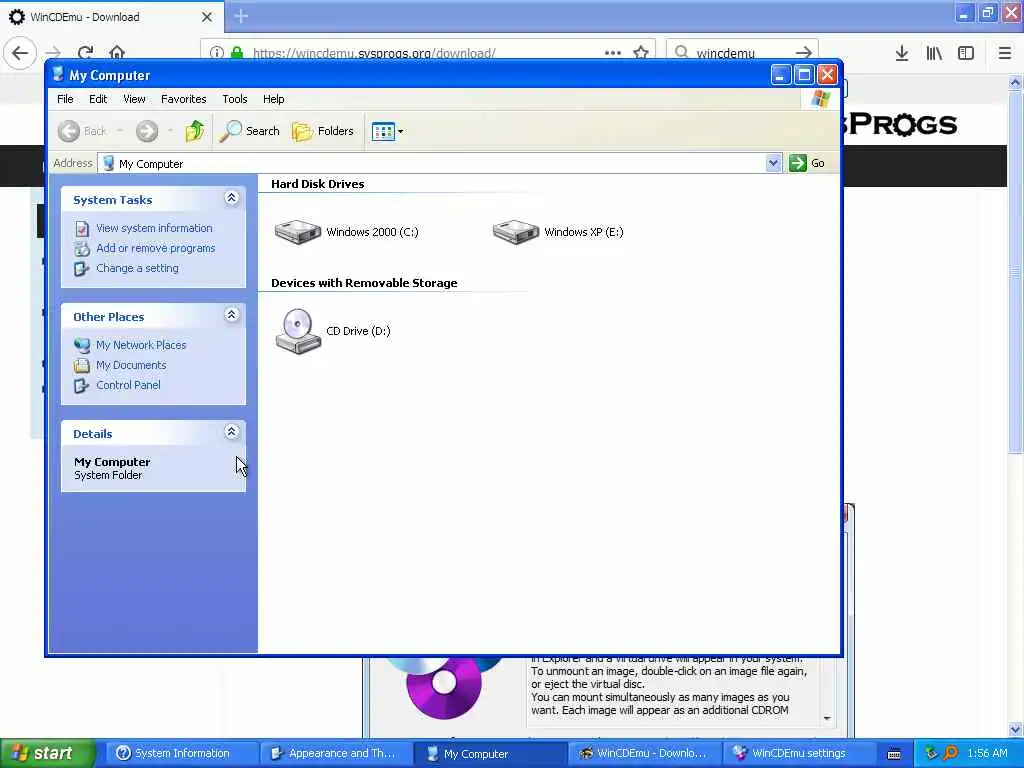Open the Windows 2000 (C:) drive icon
The height and width of the screenshot is (768, 1024).
(x=298, y=232)
